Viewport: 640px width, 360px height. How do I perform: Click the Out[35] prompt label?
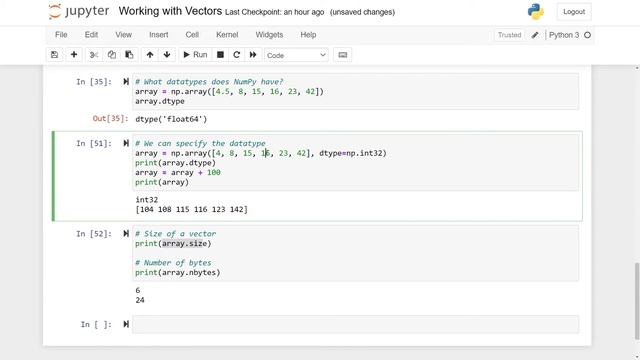[x=110, y=119]
